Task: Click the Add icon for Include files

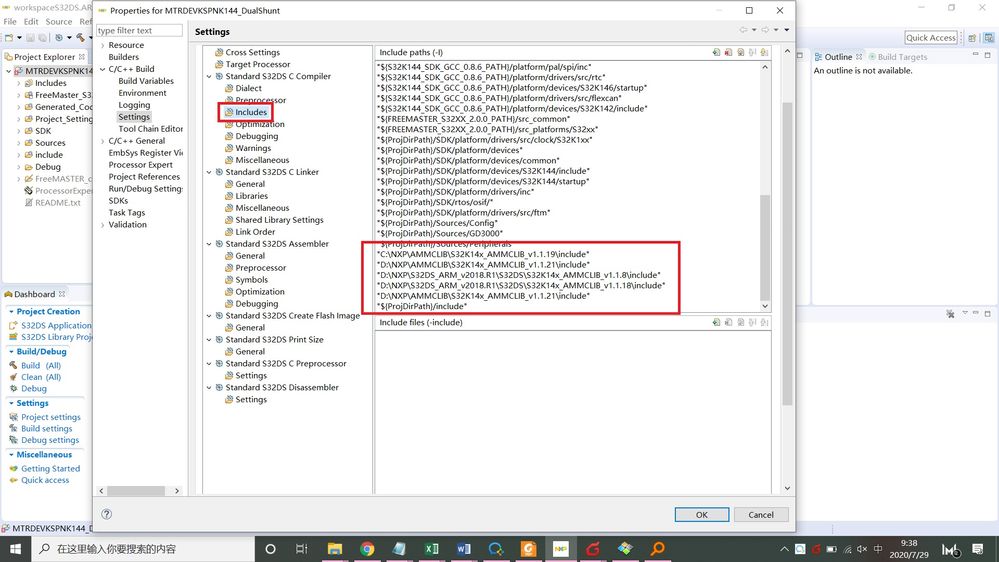Action: (716, 322)
